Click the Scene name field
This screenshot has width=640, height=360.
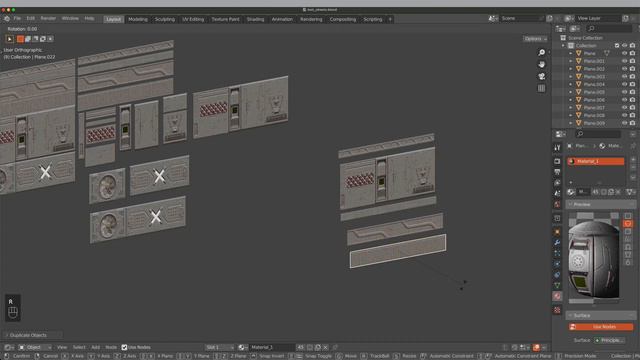click(522, 19)
